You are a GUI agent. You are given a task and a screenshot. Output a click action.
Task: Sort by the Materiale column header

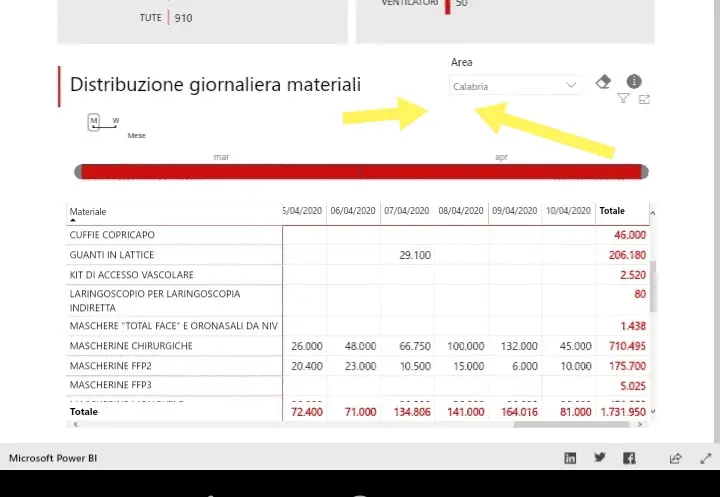[88, 212]
